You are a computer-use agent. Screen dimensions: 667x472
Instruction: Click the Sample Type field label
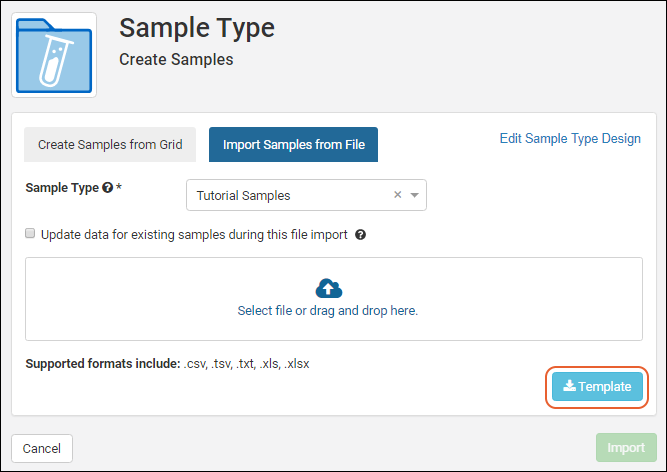pyautogui.click(x=61, y=188)
